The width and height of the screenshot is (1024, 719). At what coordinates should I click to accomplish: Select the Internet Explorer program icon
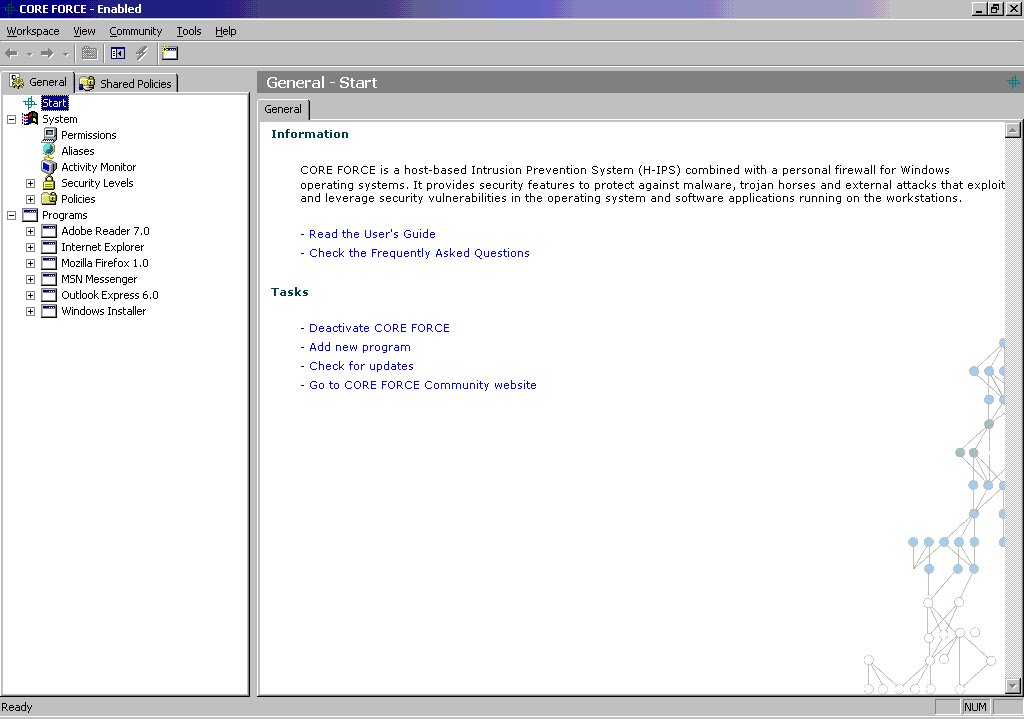pos(49,247)
